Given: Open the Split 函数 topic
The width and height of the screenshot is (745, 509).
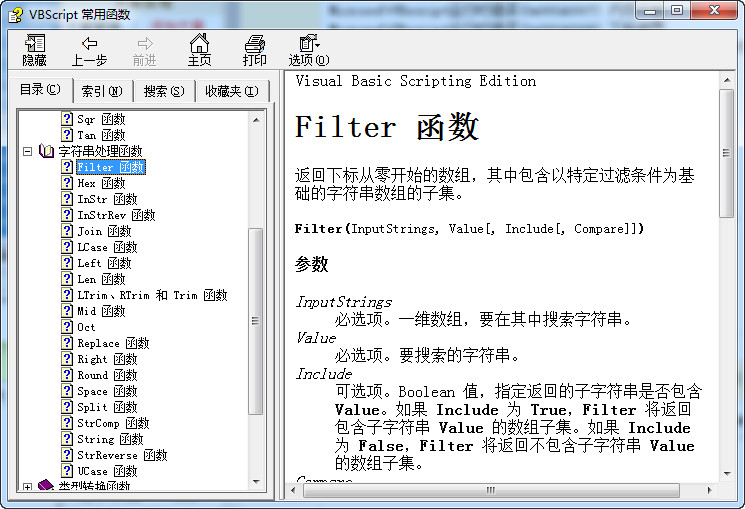Looking at the screenshot, I should [x=107, y=407].
